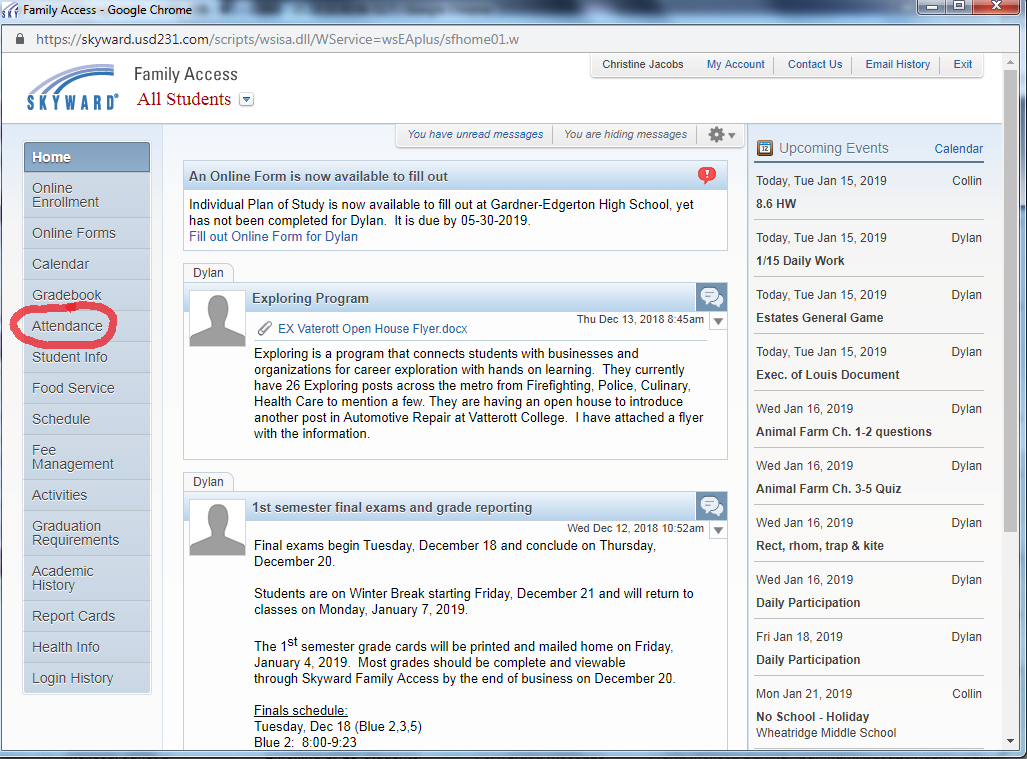Expand options arrow for Exploring Program message

click(719, 321)
